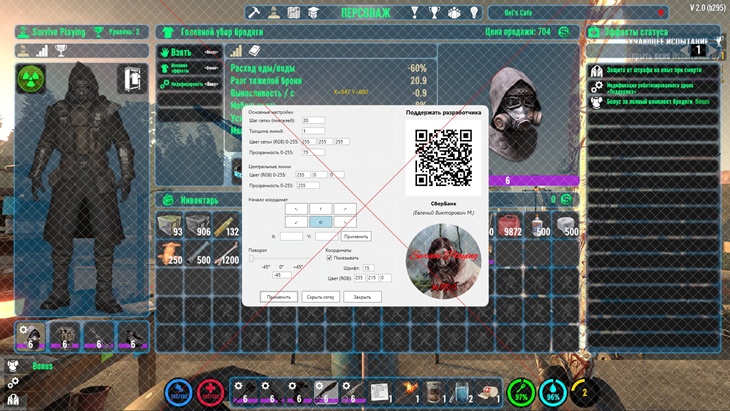Image resolution: width=730 pixels, height=411 pixels.
Task: Click the Инвентарь panel header
Action: click(x=199, y=200)
